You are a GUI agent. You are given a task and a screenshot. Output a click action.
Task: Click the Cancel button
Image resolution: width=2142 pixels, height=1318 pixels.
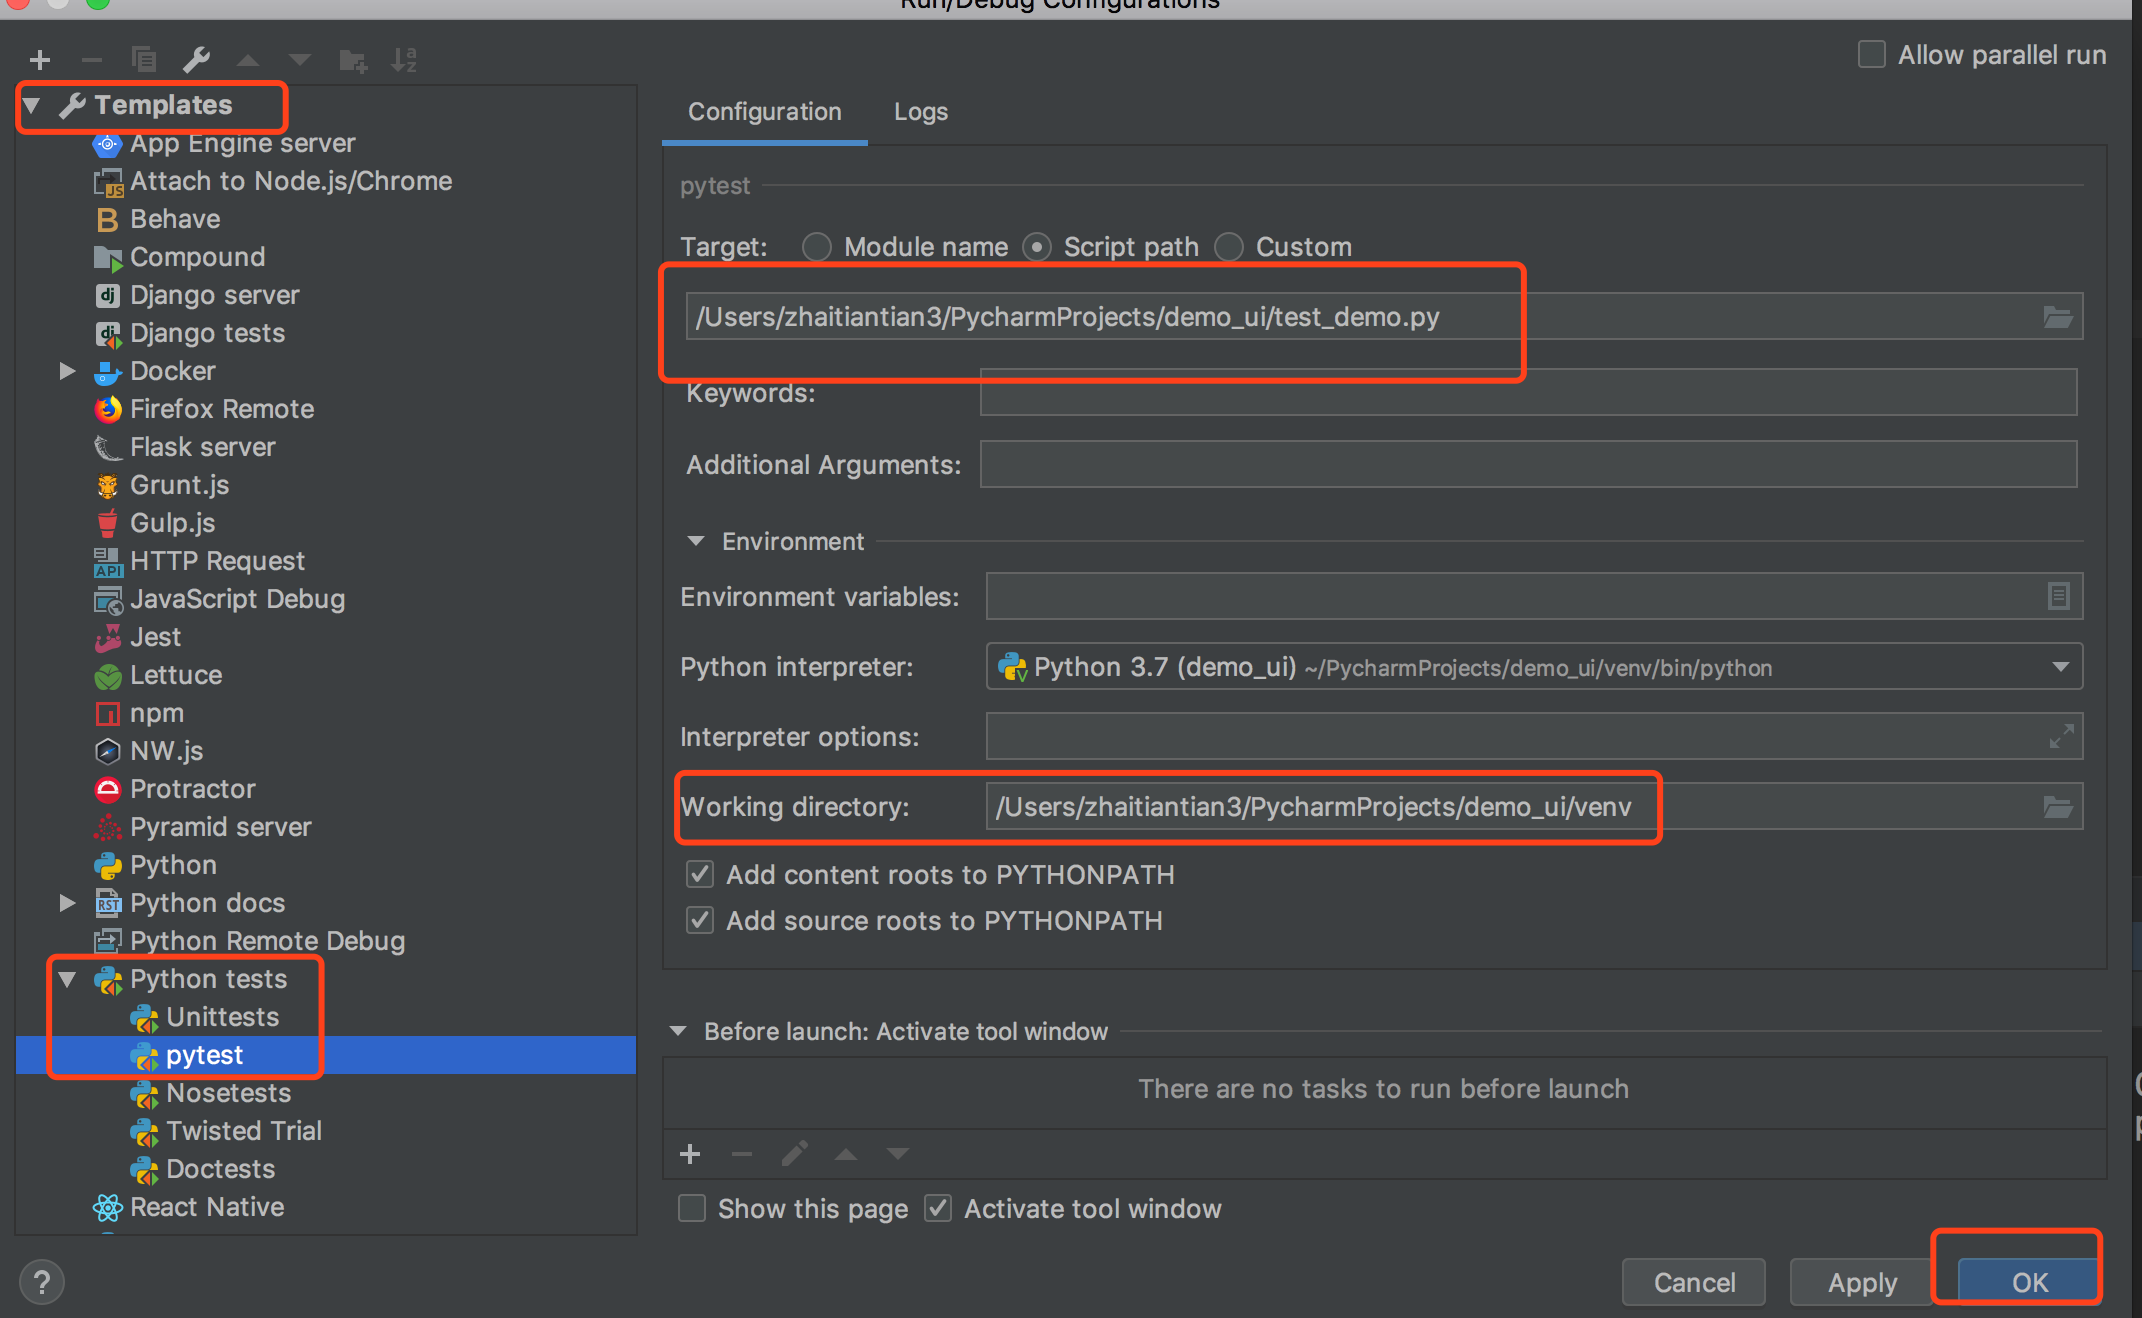click(x=1694, y=1283)
